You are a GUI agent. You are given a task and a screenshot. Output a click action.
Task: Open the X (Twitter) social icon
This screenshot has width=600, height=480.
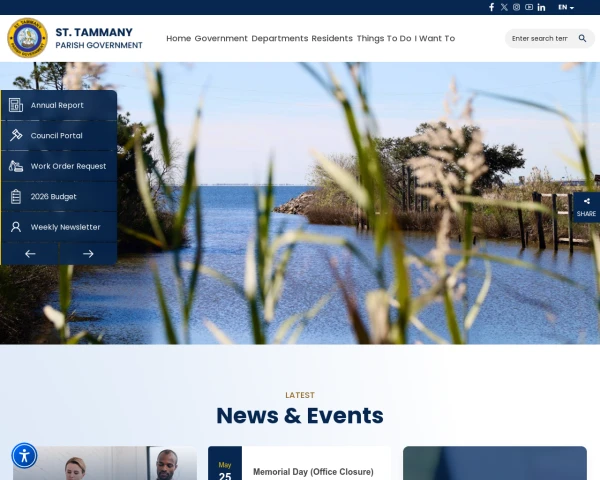pyautogui.click(x=504, y=7)
